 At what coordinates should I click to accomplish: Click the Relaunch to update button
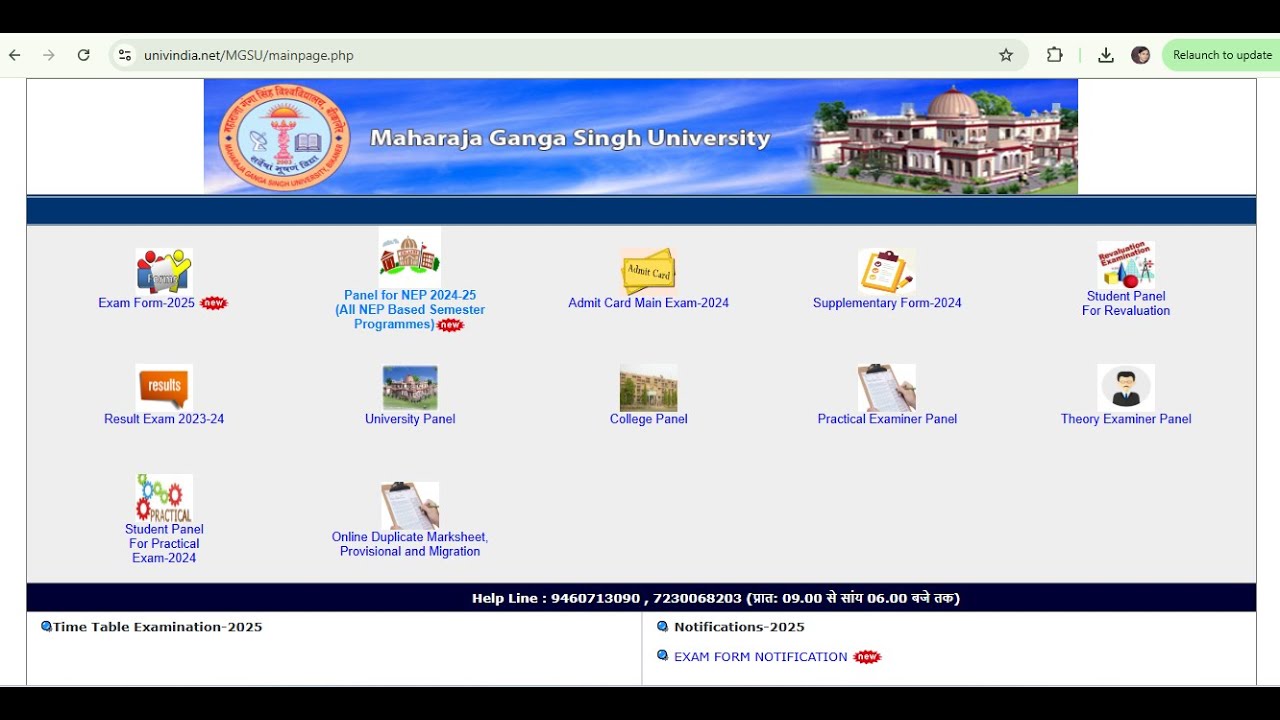coord(1221,55)
